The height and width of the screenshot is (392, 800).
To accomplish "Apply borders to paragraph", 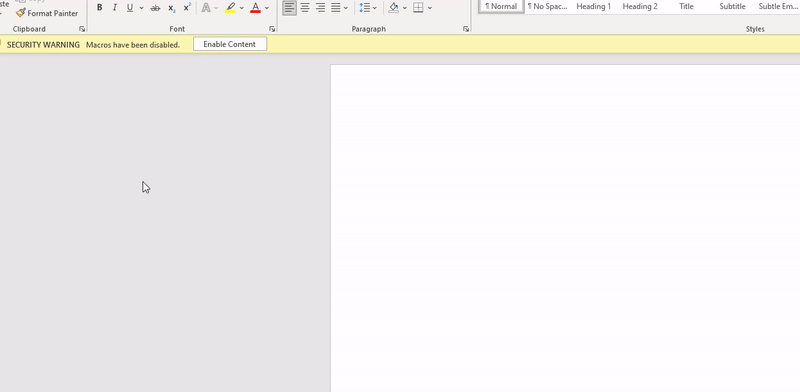I will [x=418, y=8].
